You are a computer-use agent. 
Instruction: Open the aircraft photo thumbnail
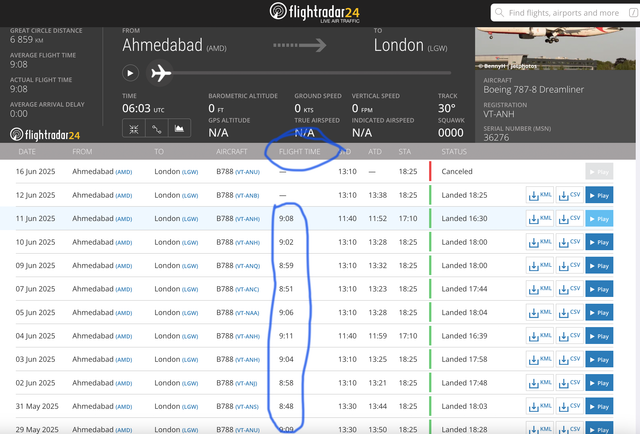coord(555,49)
